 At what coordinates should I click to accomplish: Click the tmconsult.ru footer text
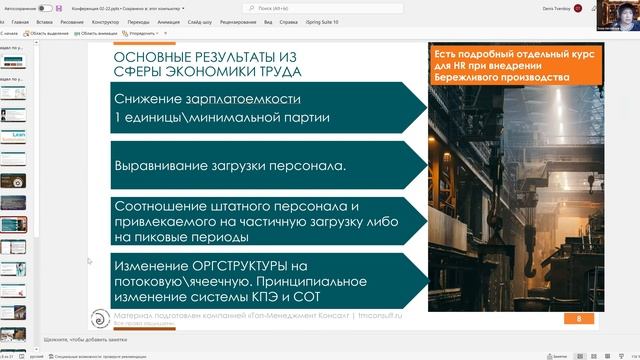380,316
